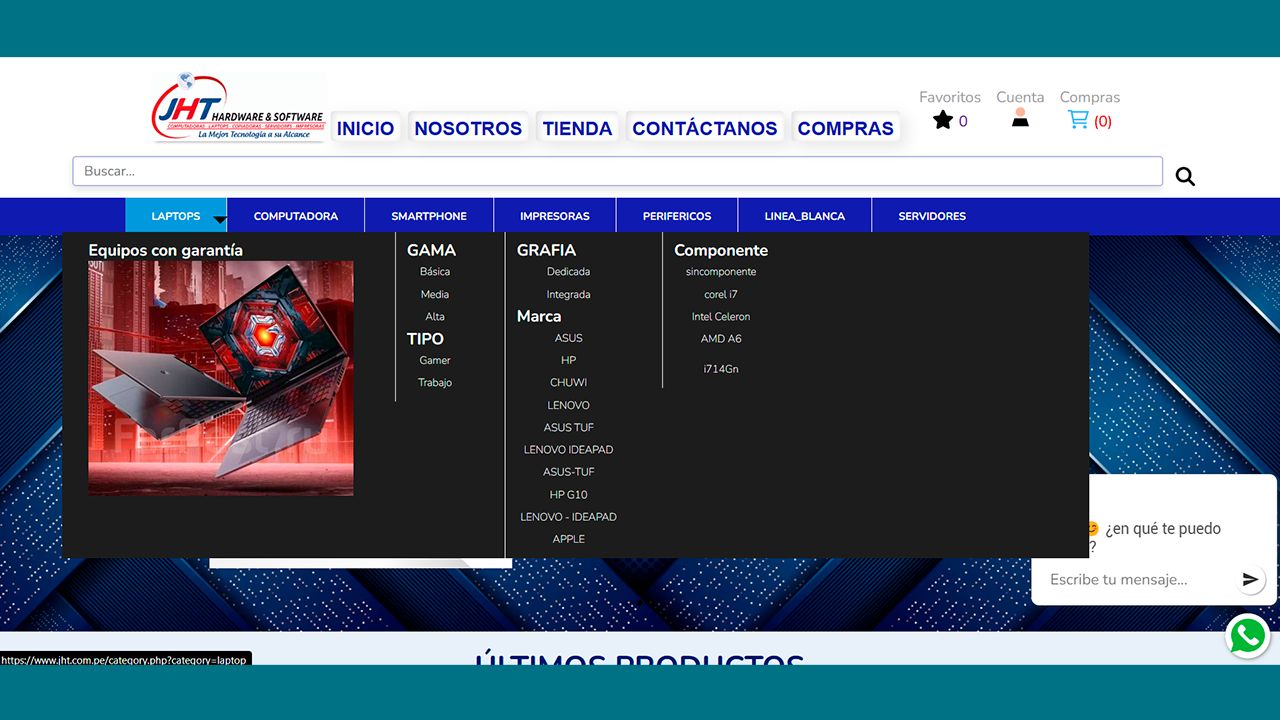Select AMD A6 component
Image resolution: width=1280 pixels, height=720 pixels.
(x=721, y=339)
